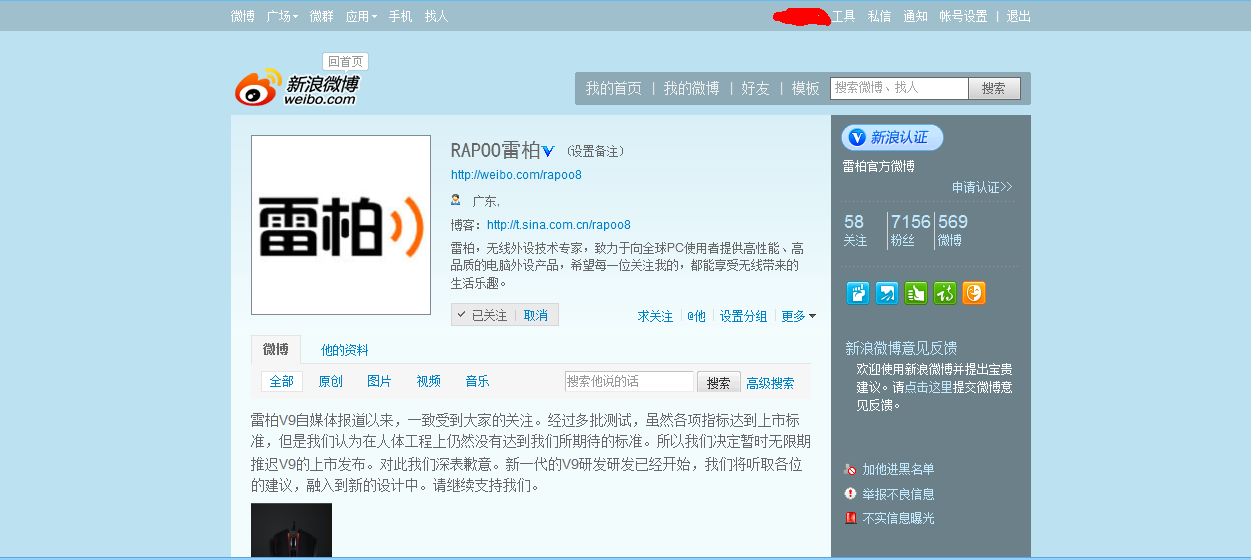The width and height of the screenshot is (1251, 560).
Task: Open 私信 messages link
Action: [x=879, y=16]
